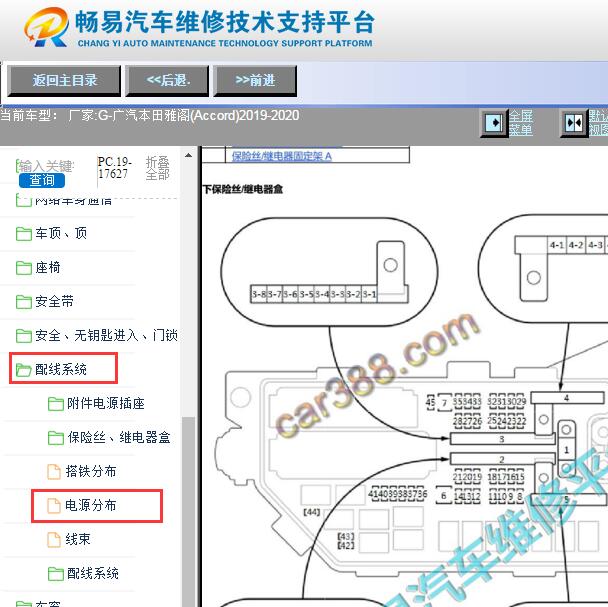Click the full-screen menu arrow icon
The image size is (608, 607).
point(494,123)
